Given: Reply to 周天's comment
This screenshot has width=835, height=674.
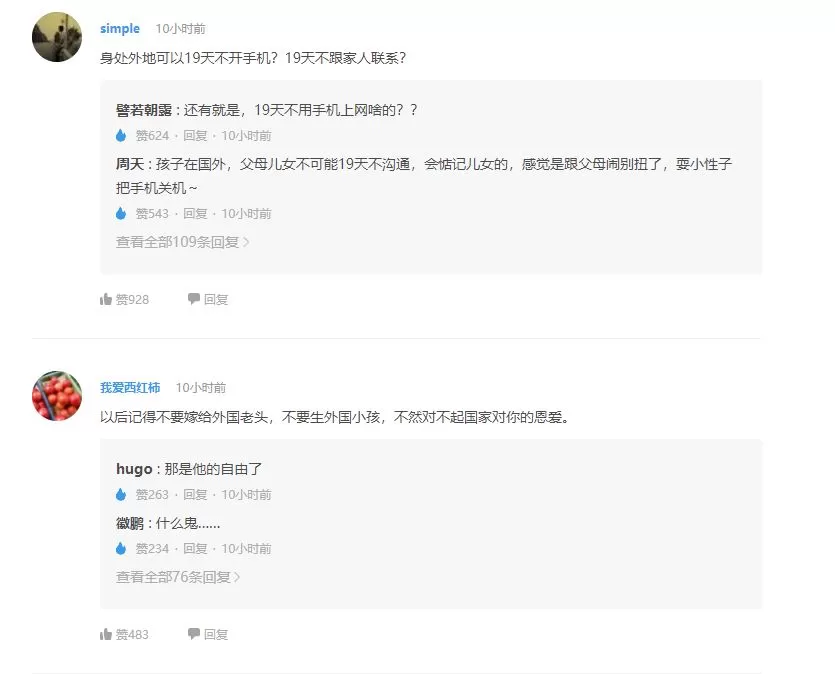Looking at the screenshot, I should click(195, 213).
